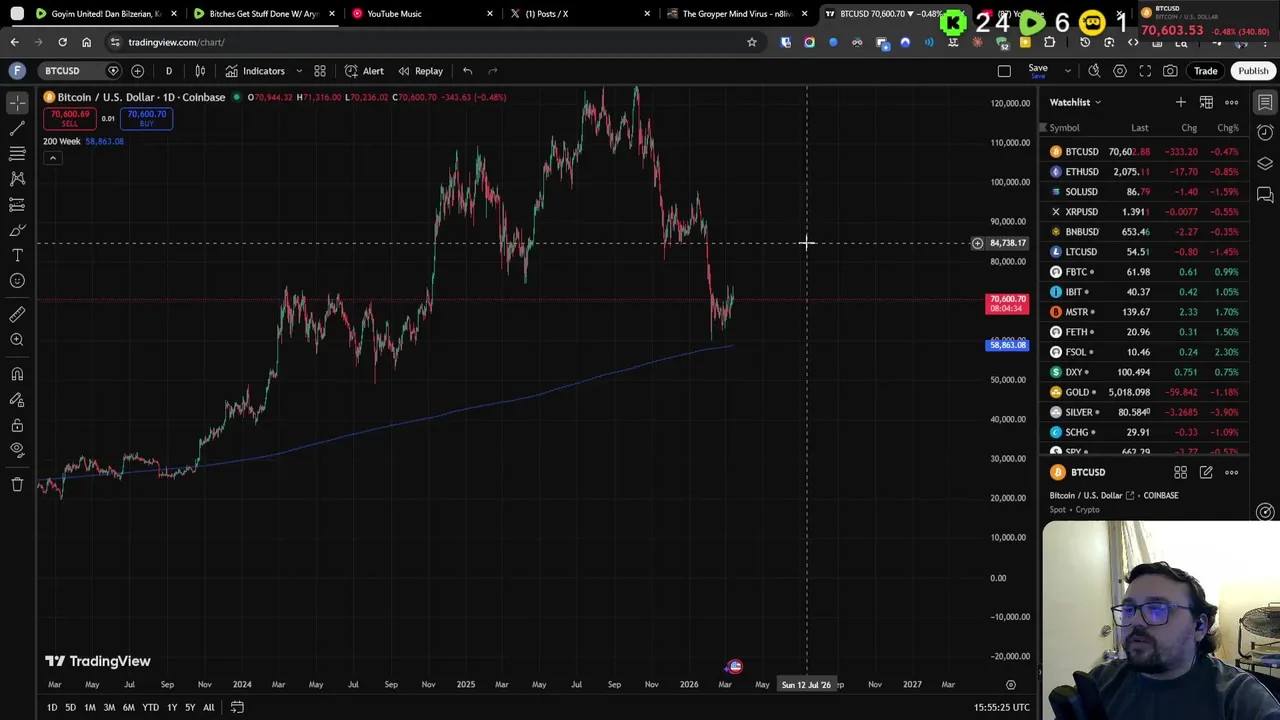
Task: Save the chart layout
Action: pos(1038,71)
